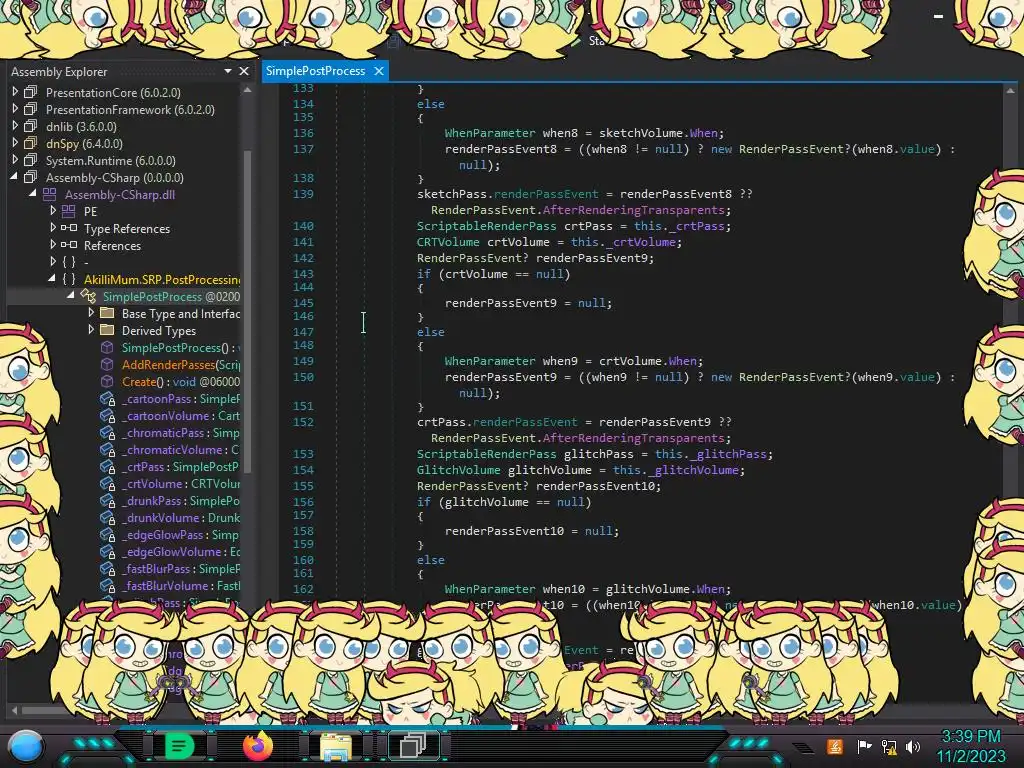1024x768 pixels.
Task: Click the Base Type and Interfaces folder icon
Action: (107, 313)
